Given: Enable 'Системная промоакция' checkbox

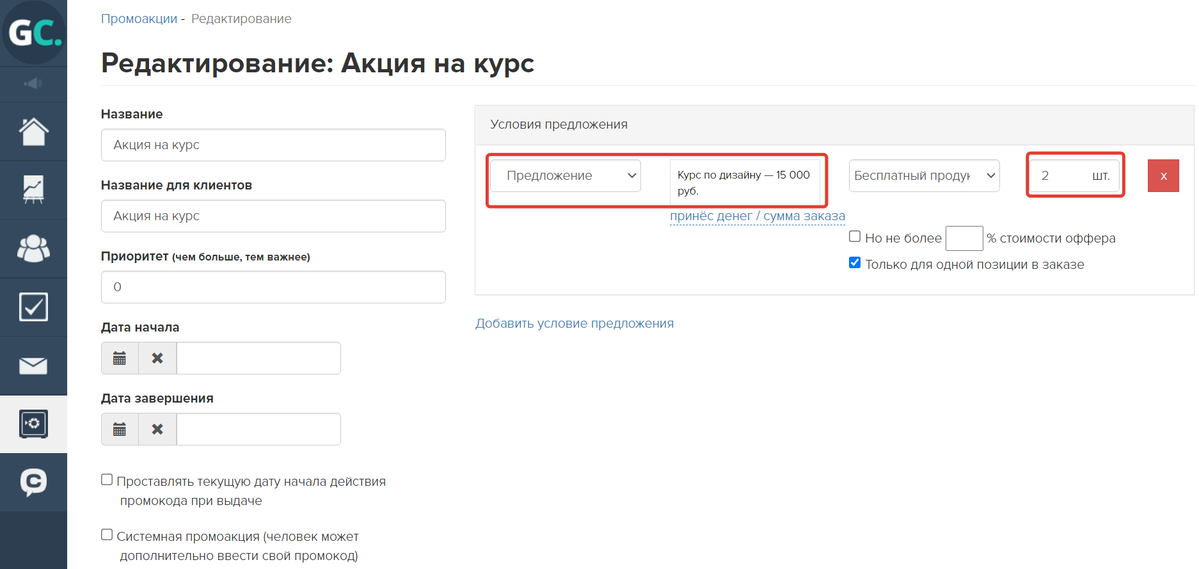Looking at the screenshot, I should (x=107, y=536).
